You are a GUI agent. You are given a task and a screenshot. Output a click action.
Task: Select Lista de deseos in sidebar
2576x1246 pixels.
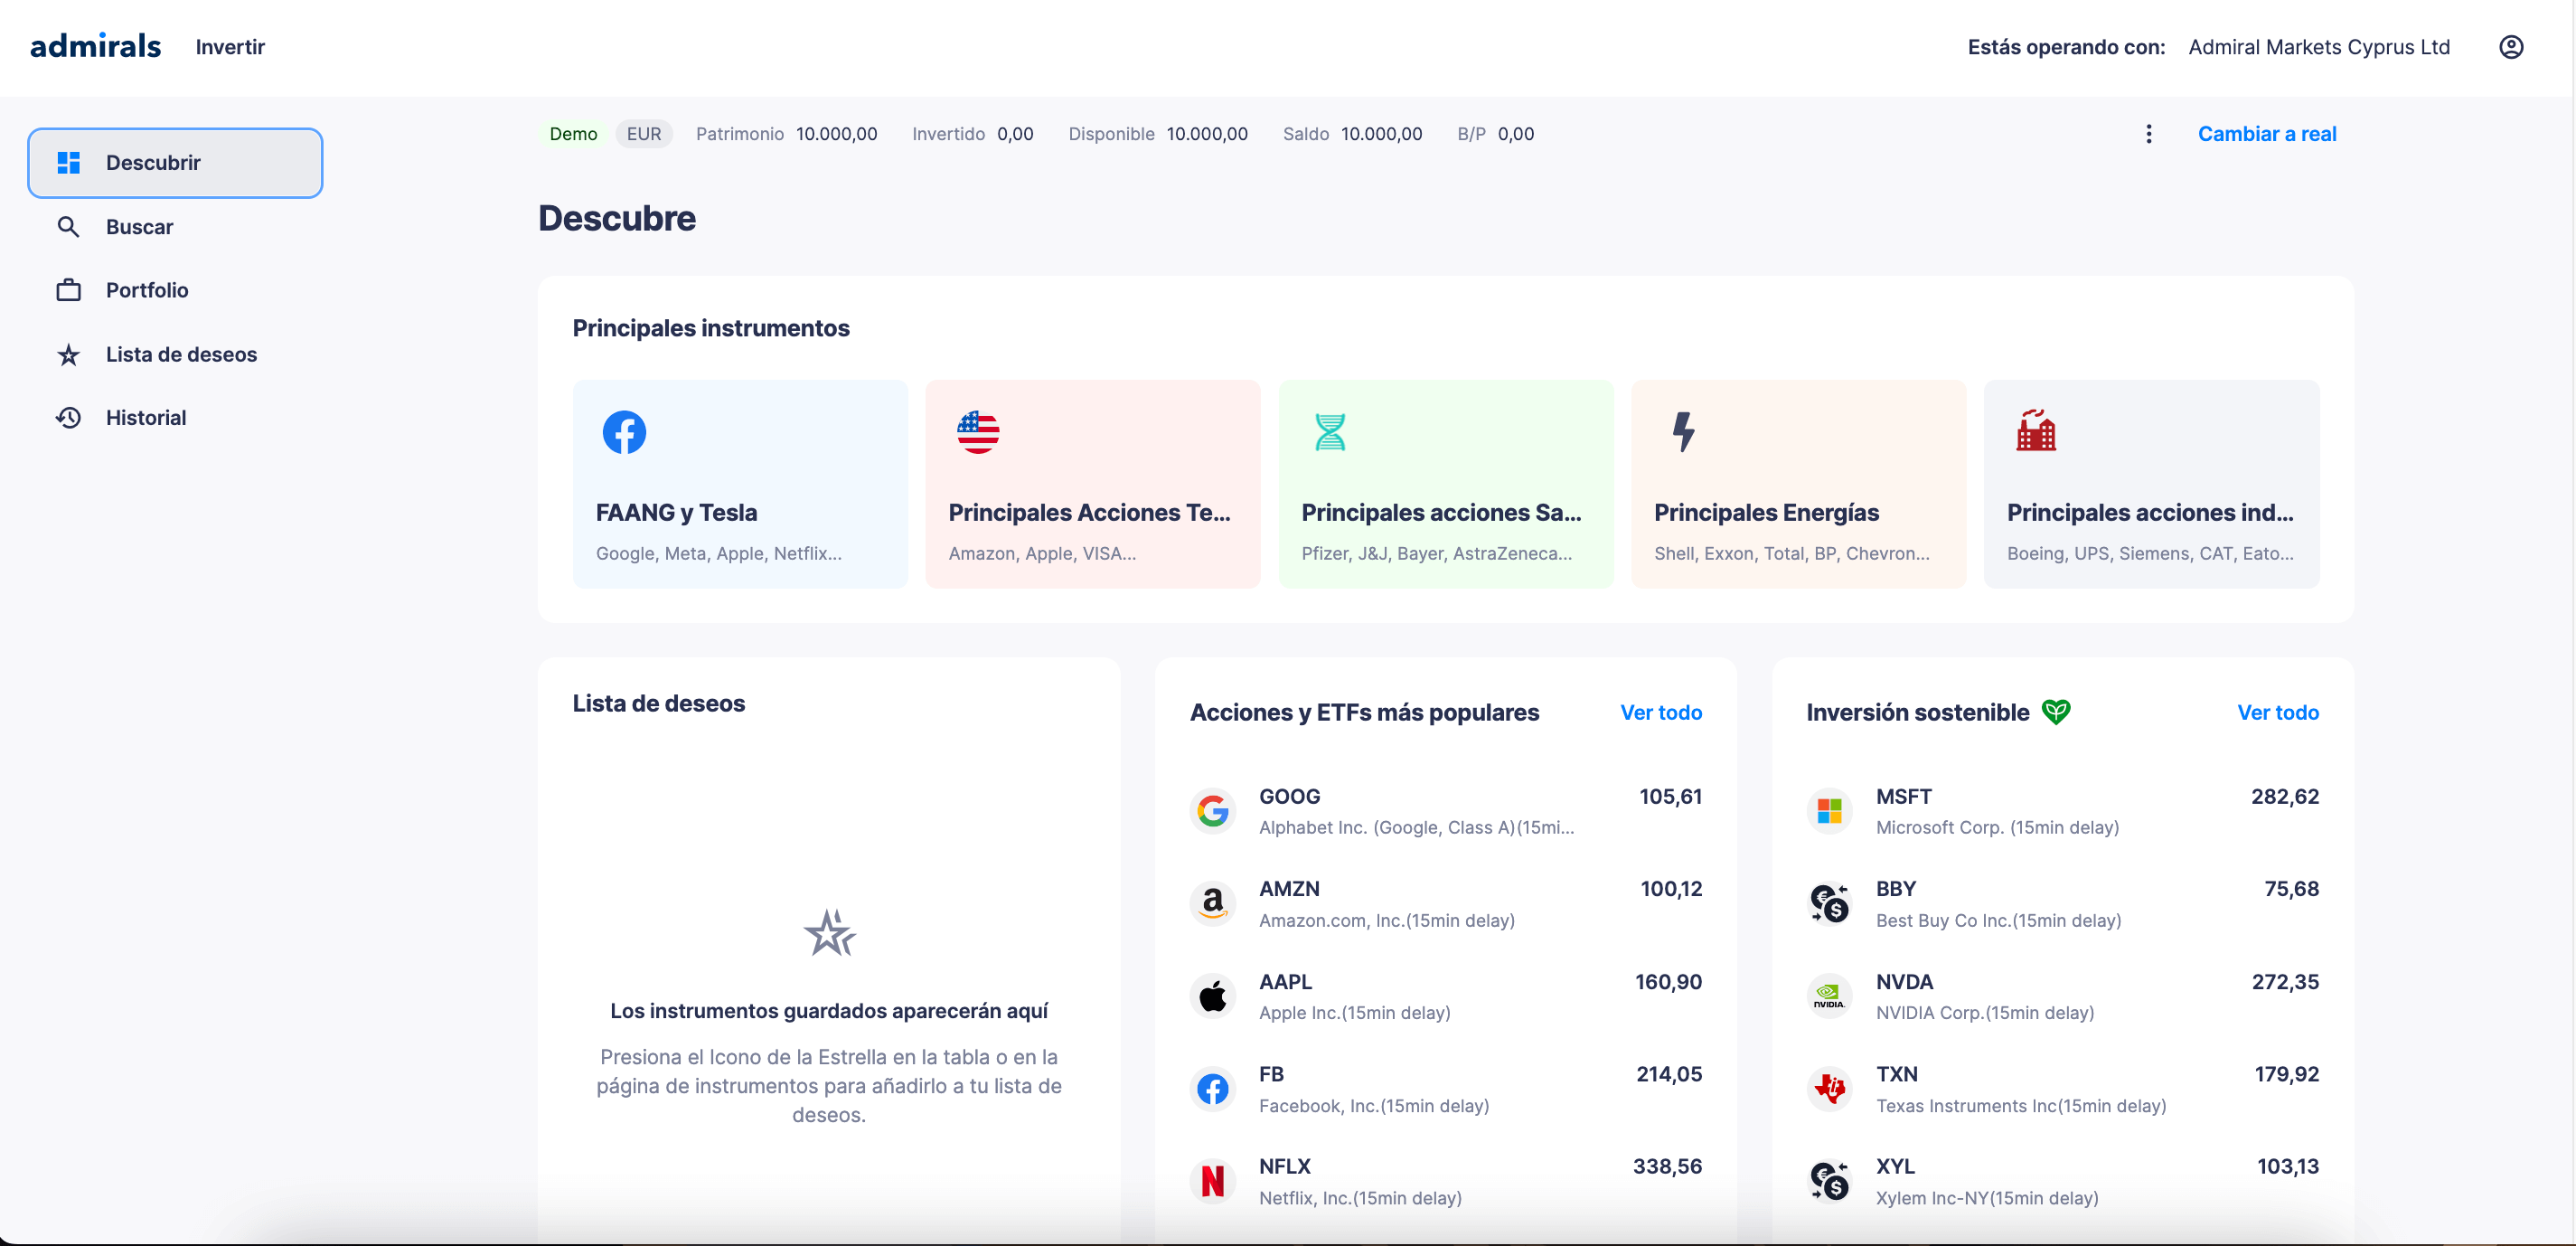[x=175, y=354]
